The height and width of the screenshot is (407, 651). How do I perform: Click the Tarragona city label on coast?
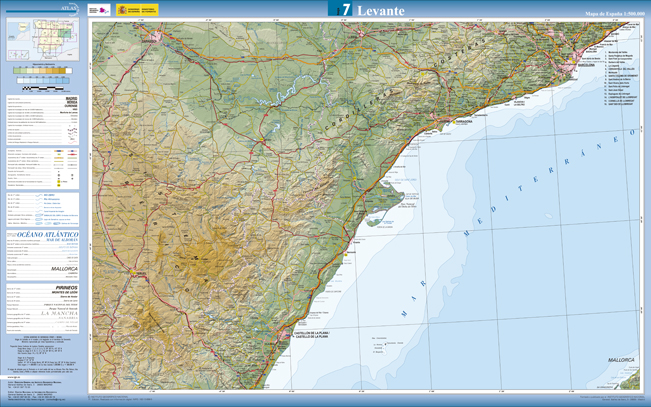point(462,121)
